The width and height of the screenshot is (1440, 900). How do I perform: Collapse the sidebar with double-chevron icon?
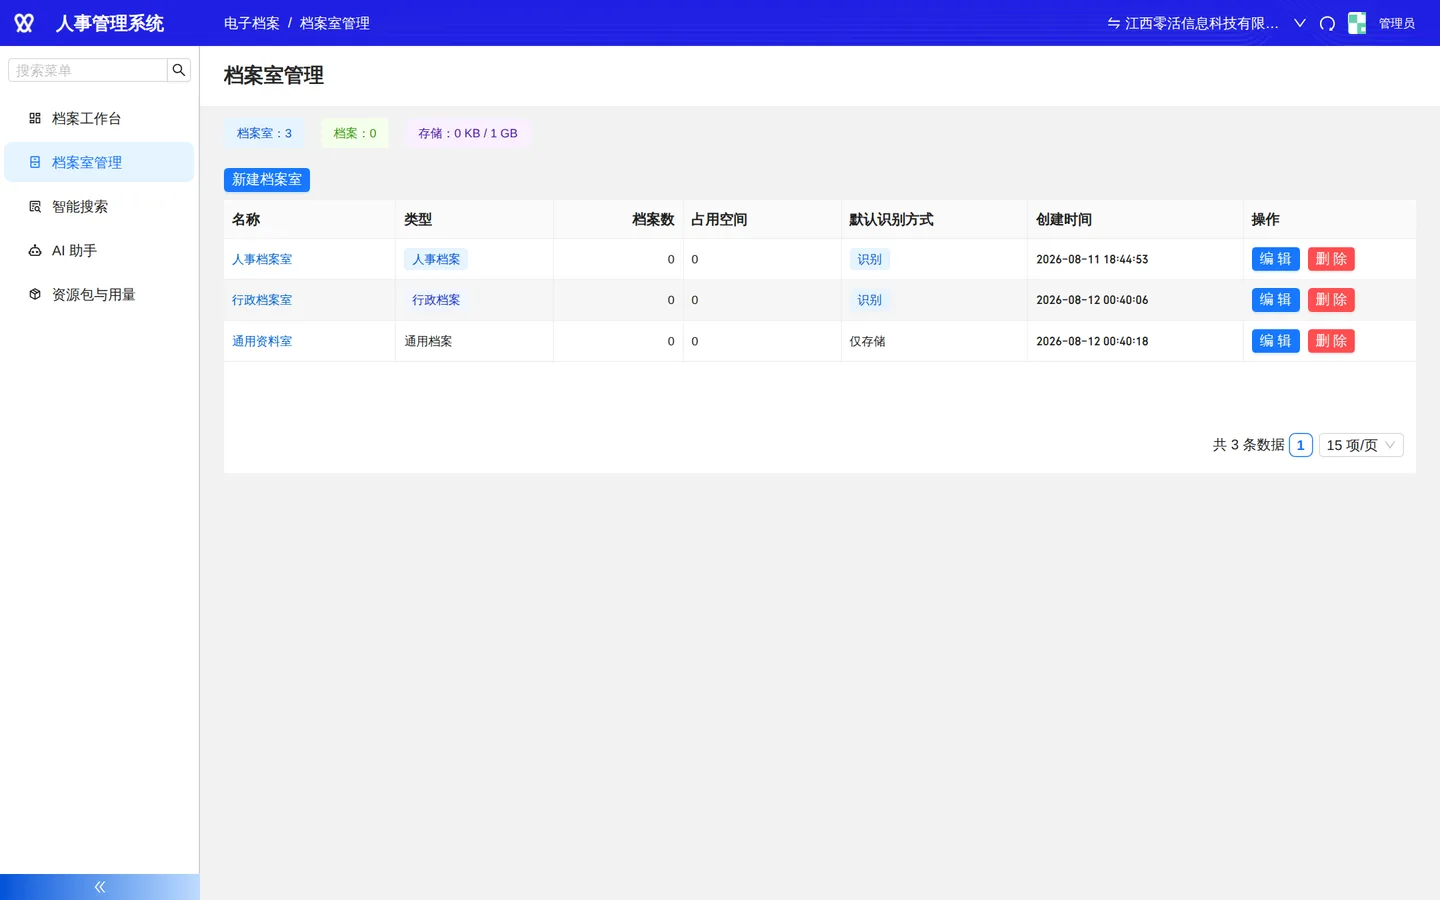click(x=100, y=887)
